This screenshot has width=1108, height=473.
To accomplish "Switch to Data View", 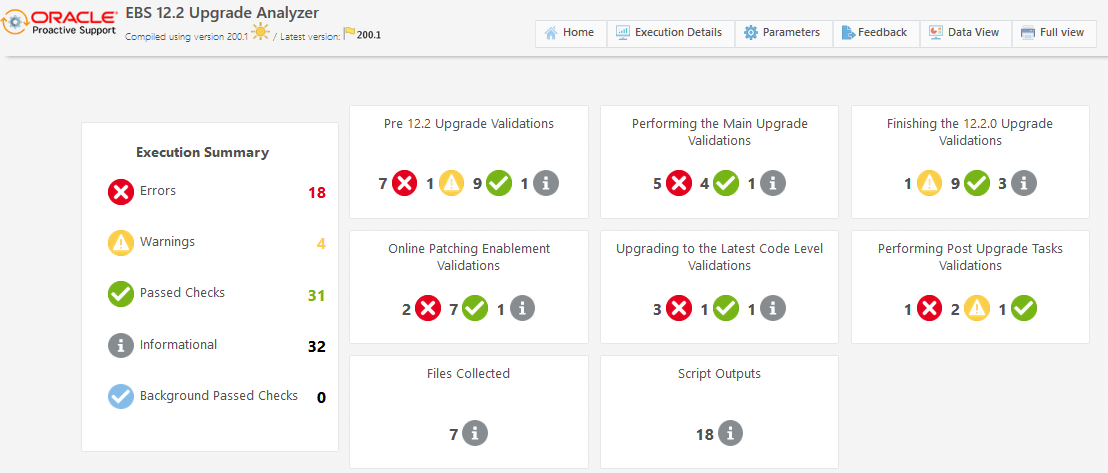I will pos(964,33).
